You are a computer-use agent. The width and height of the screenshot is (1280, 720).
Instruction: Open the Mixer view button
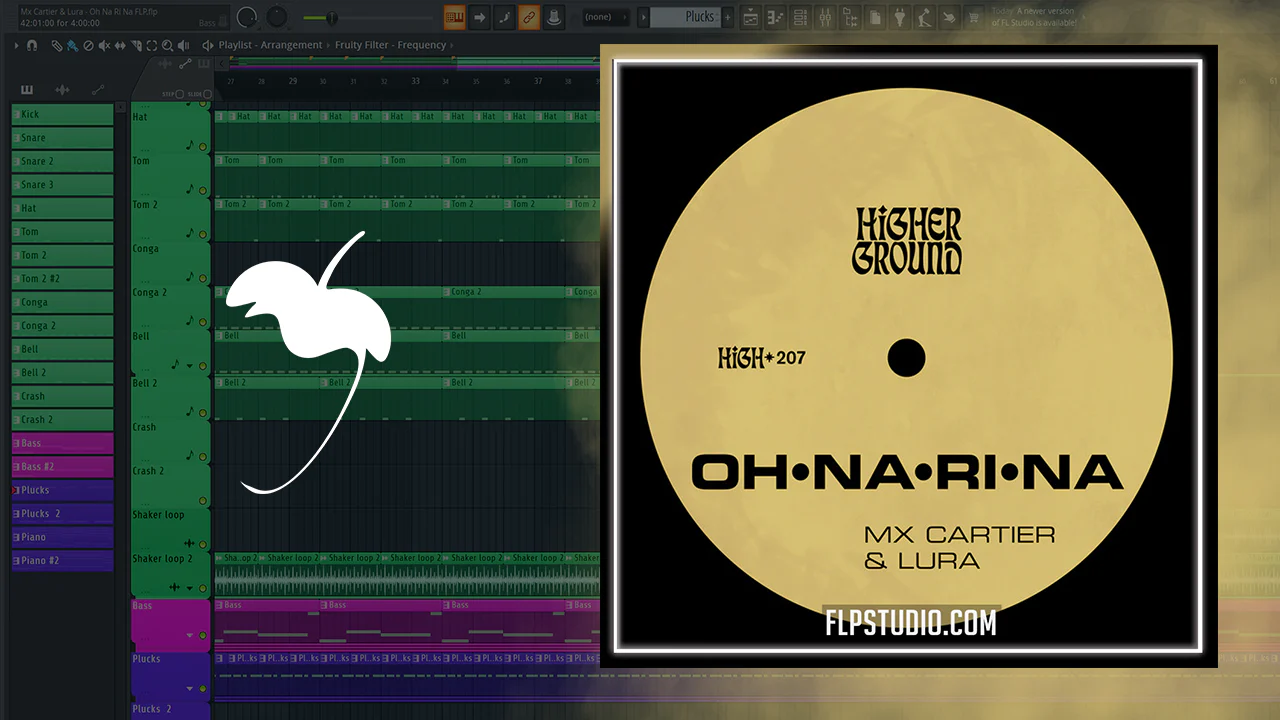coord(825,17)
